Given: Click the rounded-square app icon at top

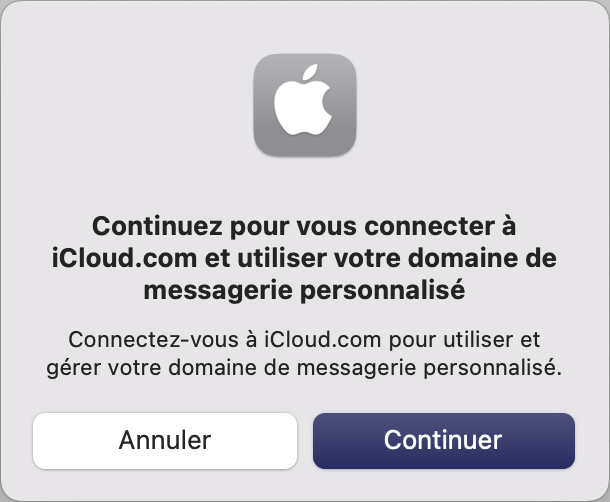Looking at the screenshot, I should click(x=305, y=105).
